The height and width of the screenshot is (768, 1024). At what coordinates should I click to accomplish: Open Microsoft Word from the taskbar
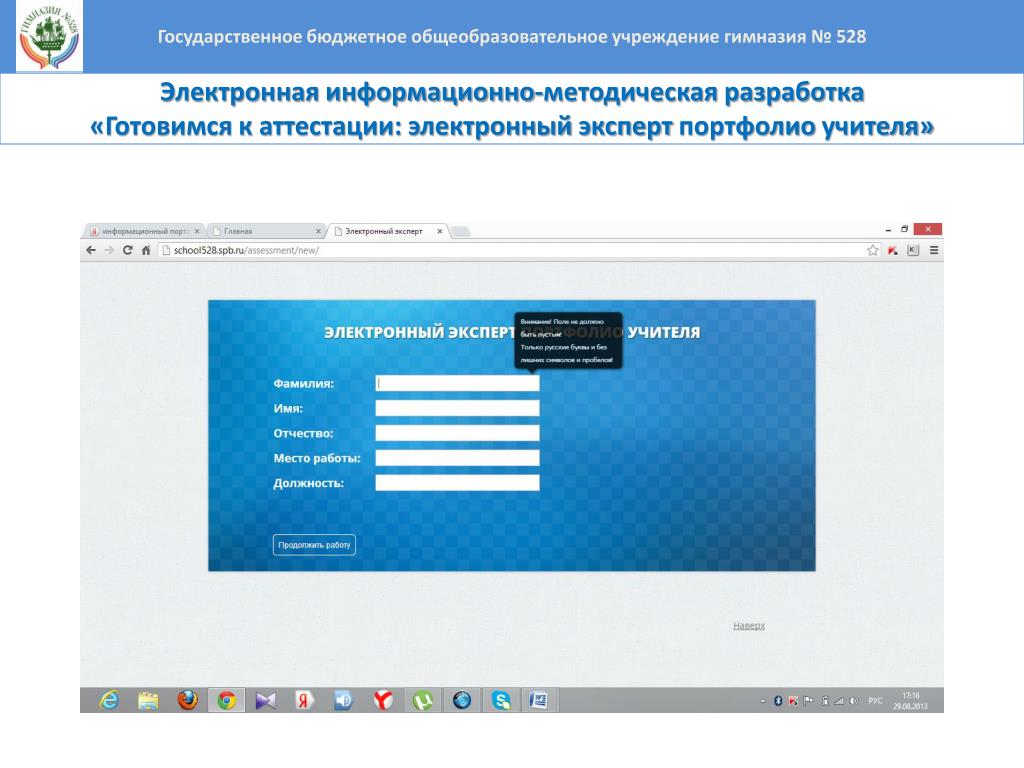[539, 700]
